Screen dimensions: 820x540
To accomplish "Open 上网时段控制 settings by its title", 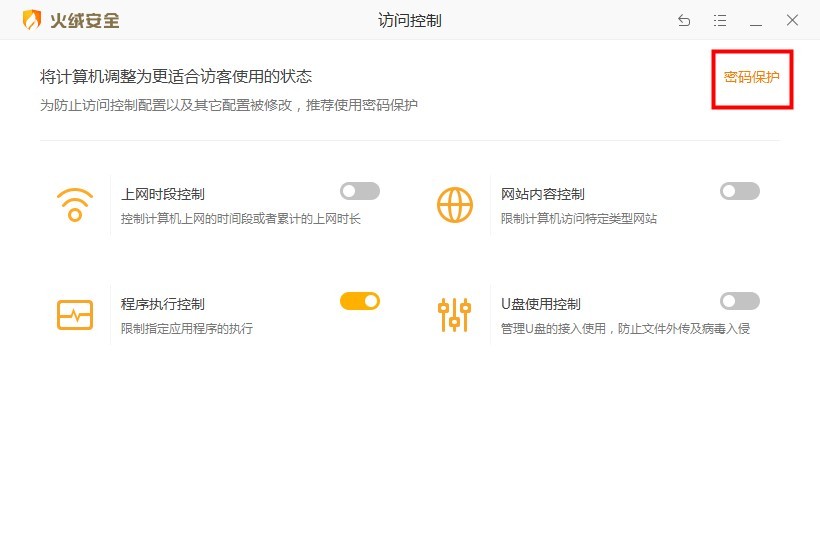I will click(x=163, y=194).
